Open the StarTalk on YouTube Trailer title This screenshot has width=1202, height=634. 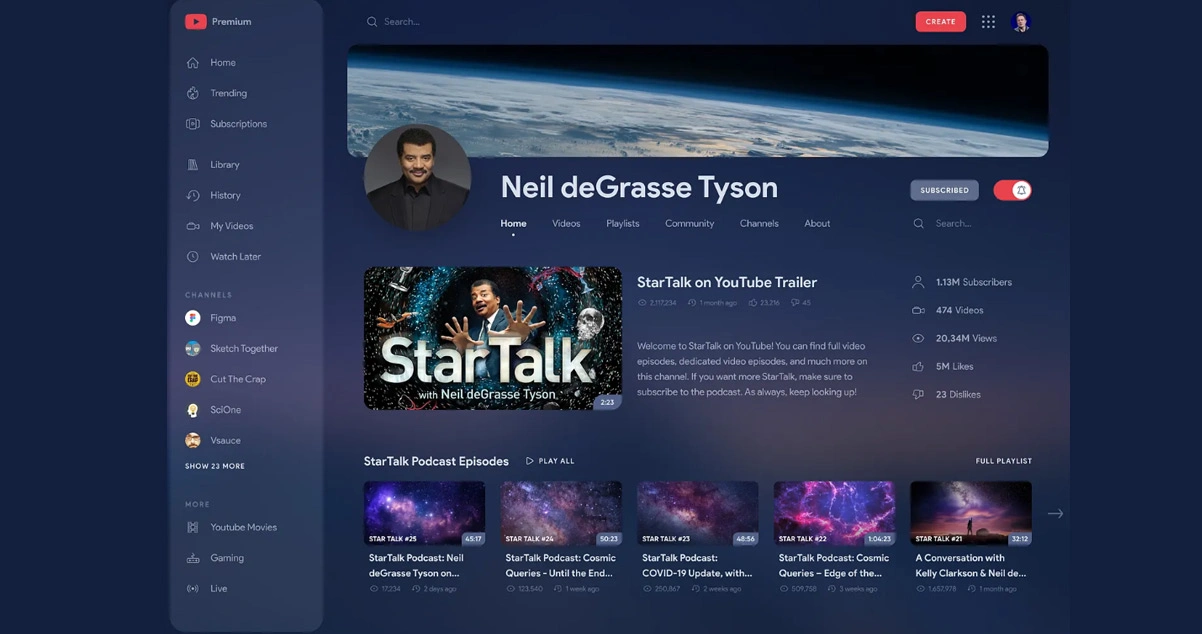coord(727,283)
